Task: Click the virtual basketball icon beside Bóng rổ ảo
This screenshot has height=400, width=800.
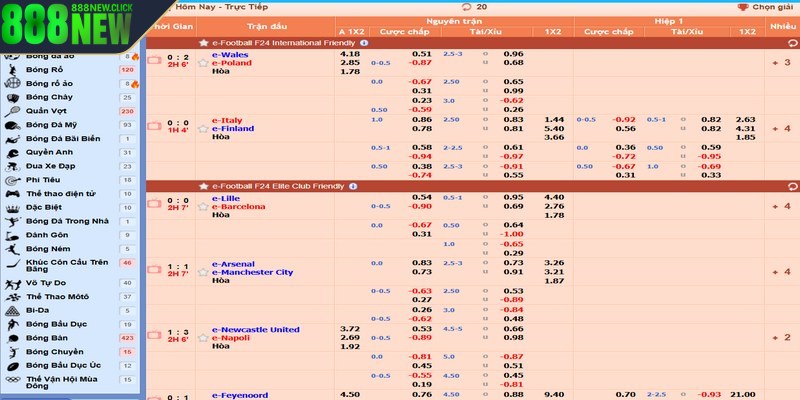Action: 12,83
